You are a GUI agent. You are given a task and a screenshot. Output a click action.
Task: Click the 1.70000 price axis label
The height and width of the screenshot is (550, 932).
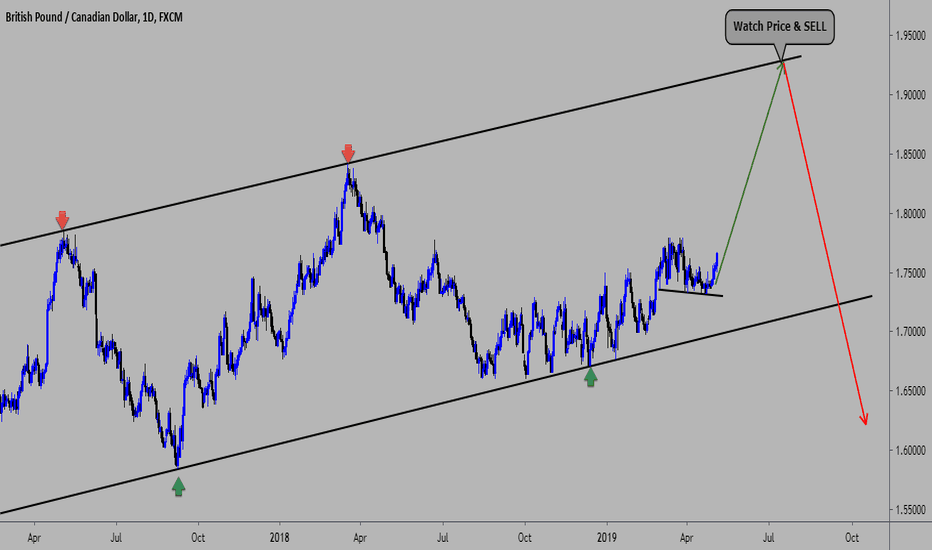910,332
